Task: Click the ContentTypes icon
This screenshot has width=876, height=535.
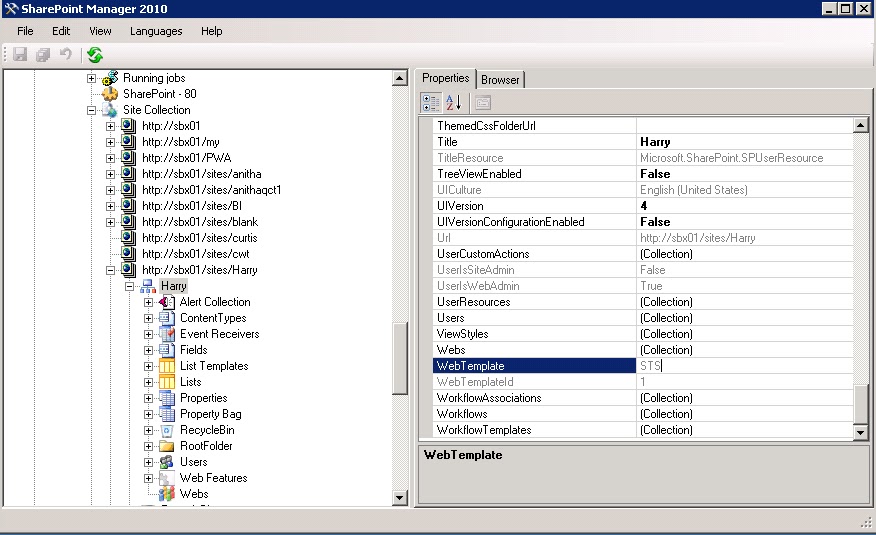Action: click(x=167, y=318)
